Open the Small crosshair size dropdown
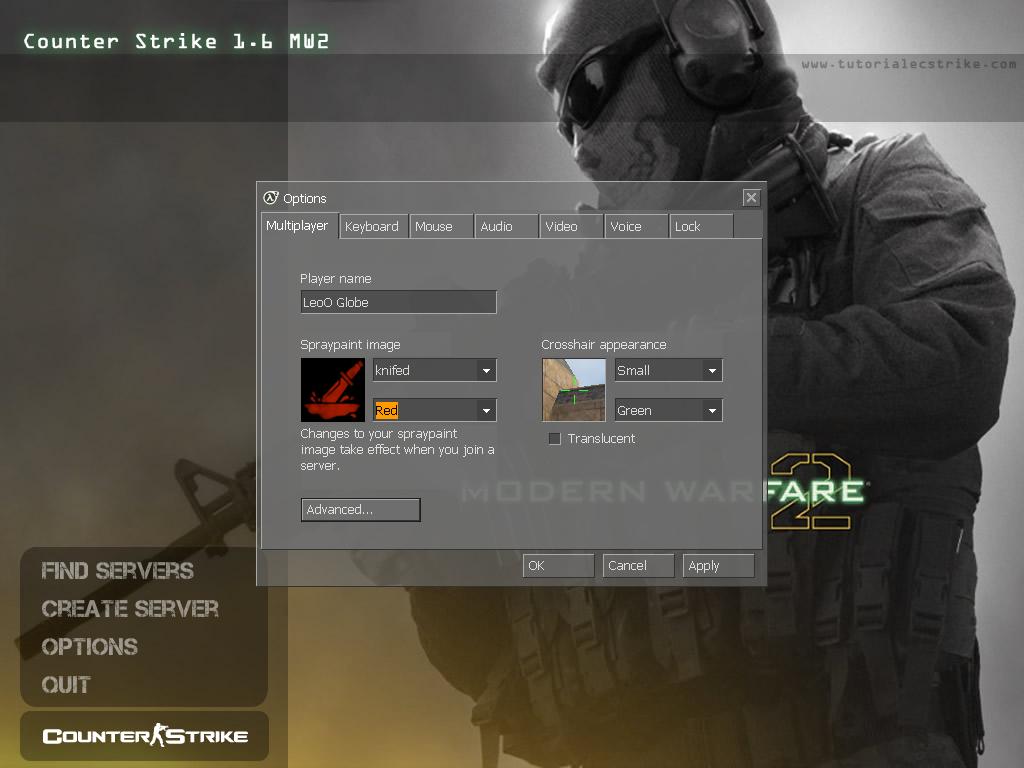The width and height of the screenshot is (1024, 768). 669,370
